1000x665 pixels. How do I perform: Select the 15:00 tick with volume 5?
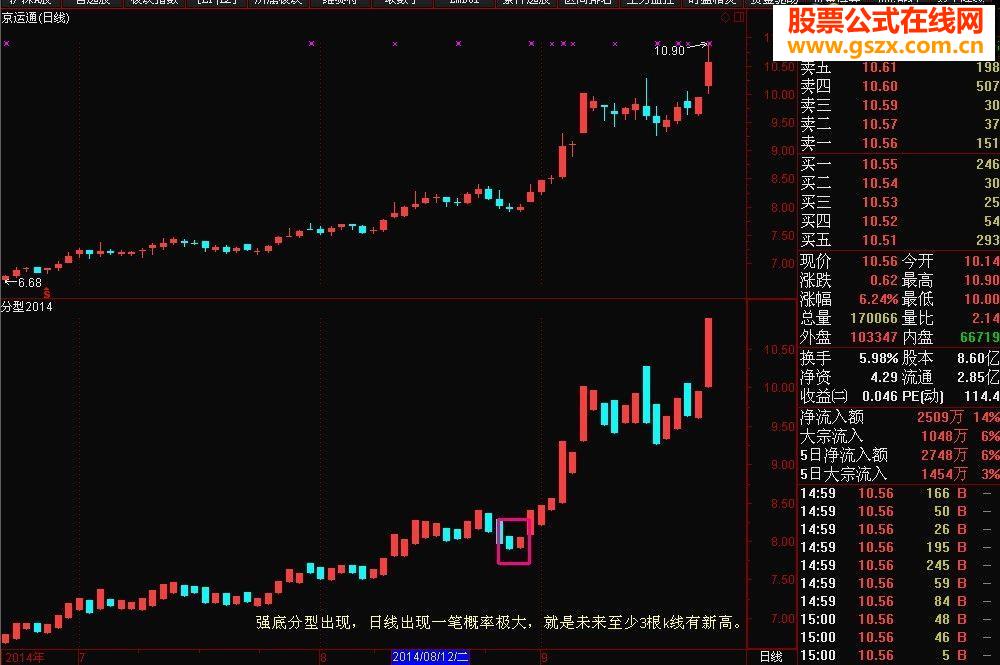[899, 655]
